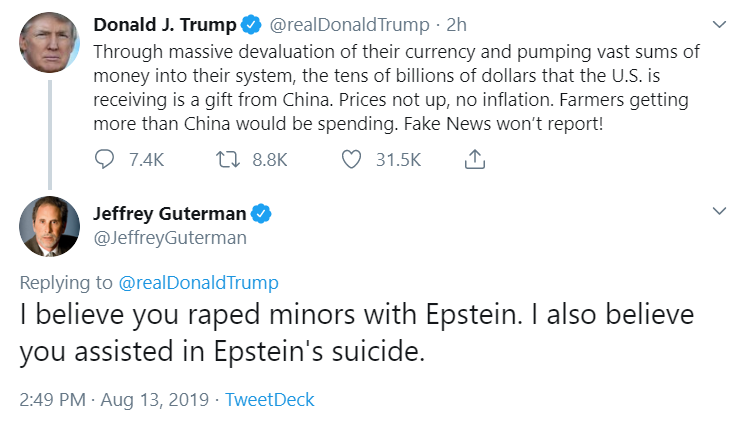Click the 31.5K likes count
747x424 pixels.
point(398,160)
